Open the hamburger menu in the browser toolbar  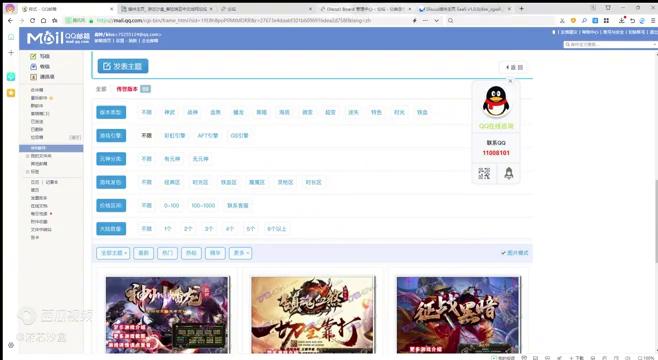653,20
